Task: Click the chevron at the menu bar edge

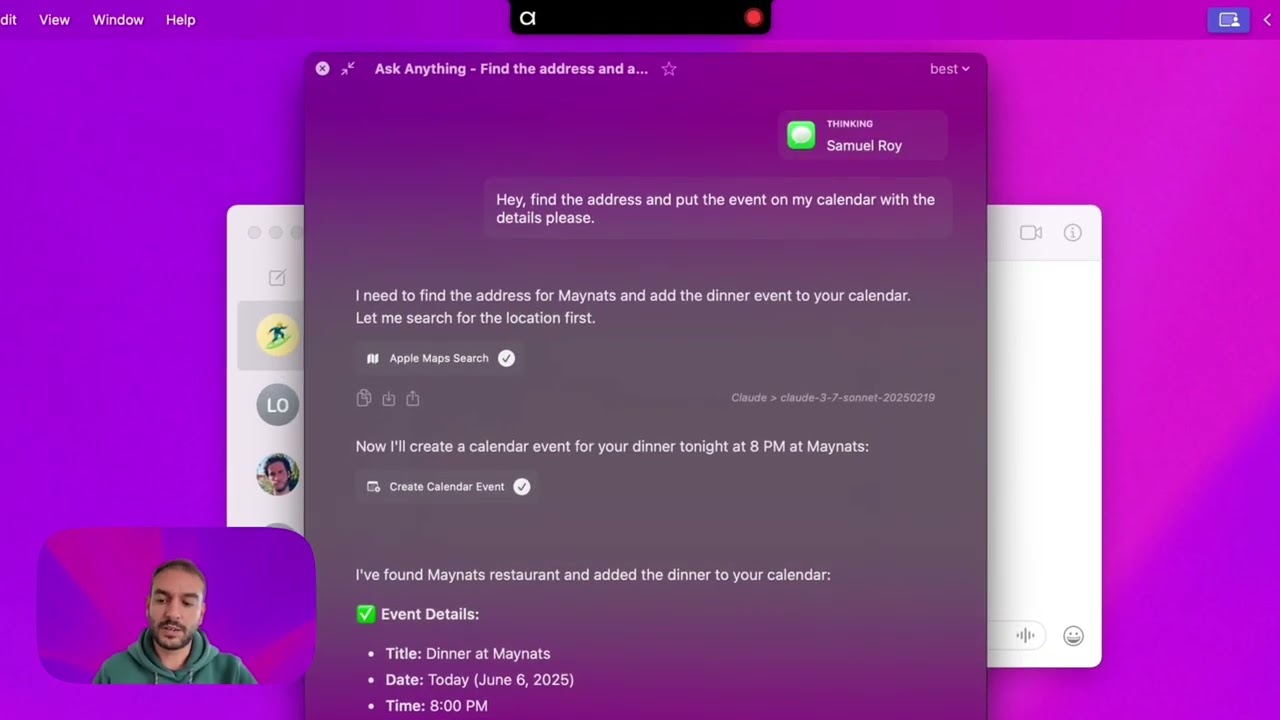Action: point(1267,20)
